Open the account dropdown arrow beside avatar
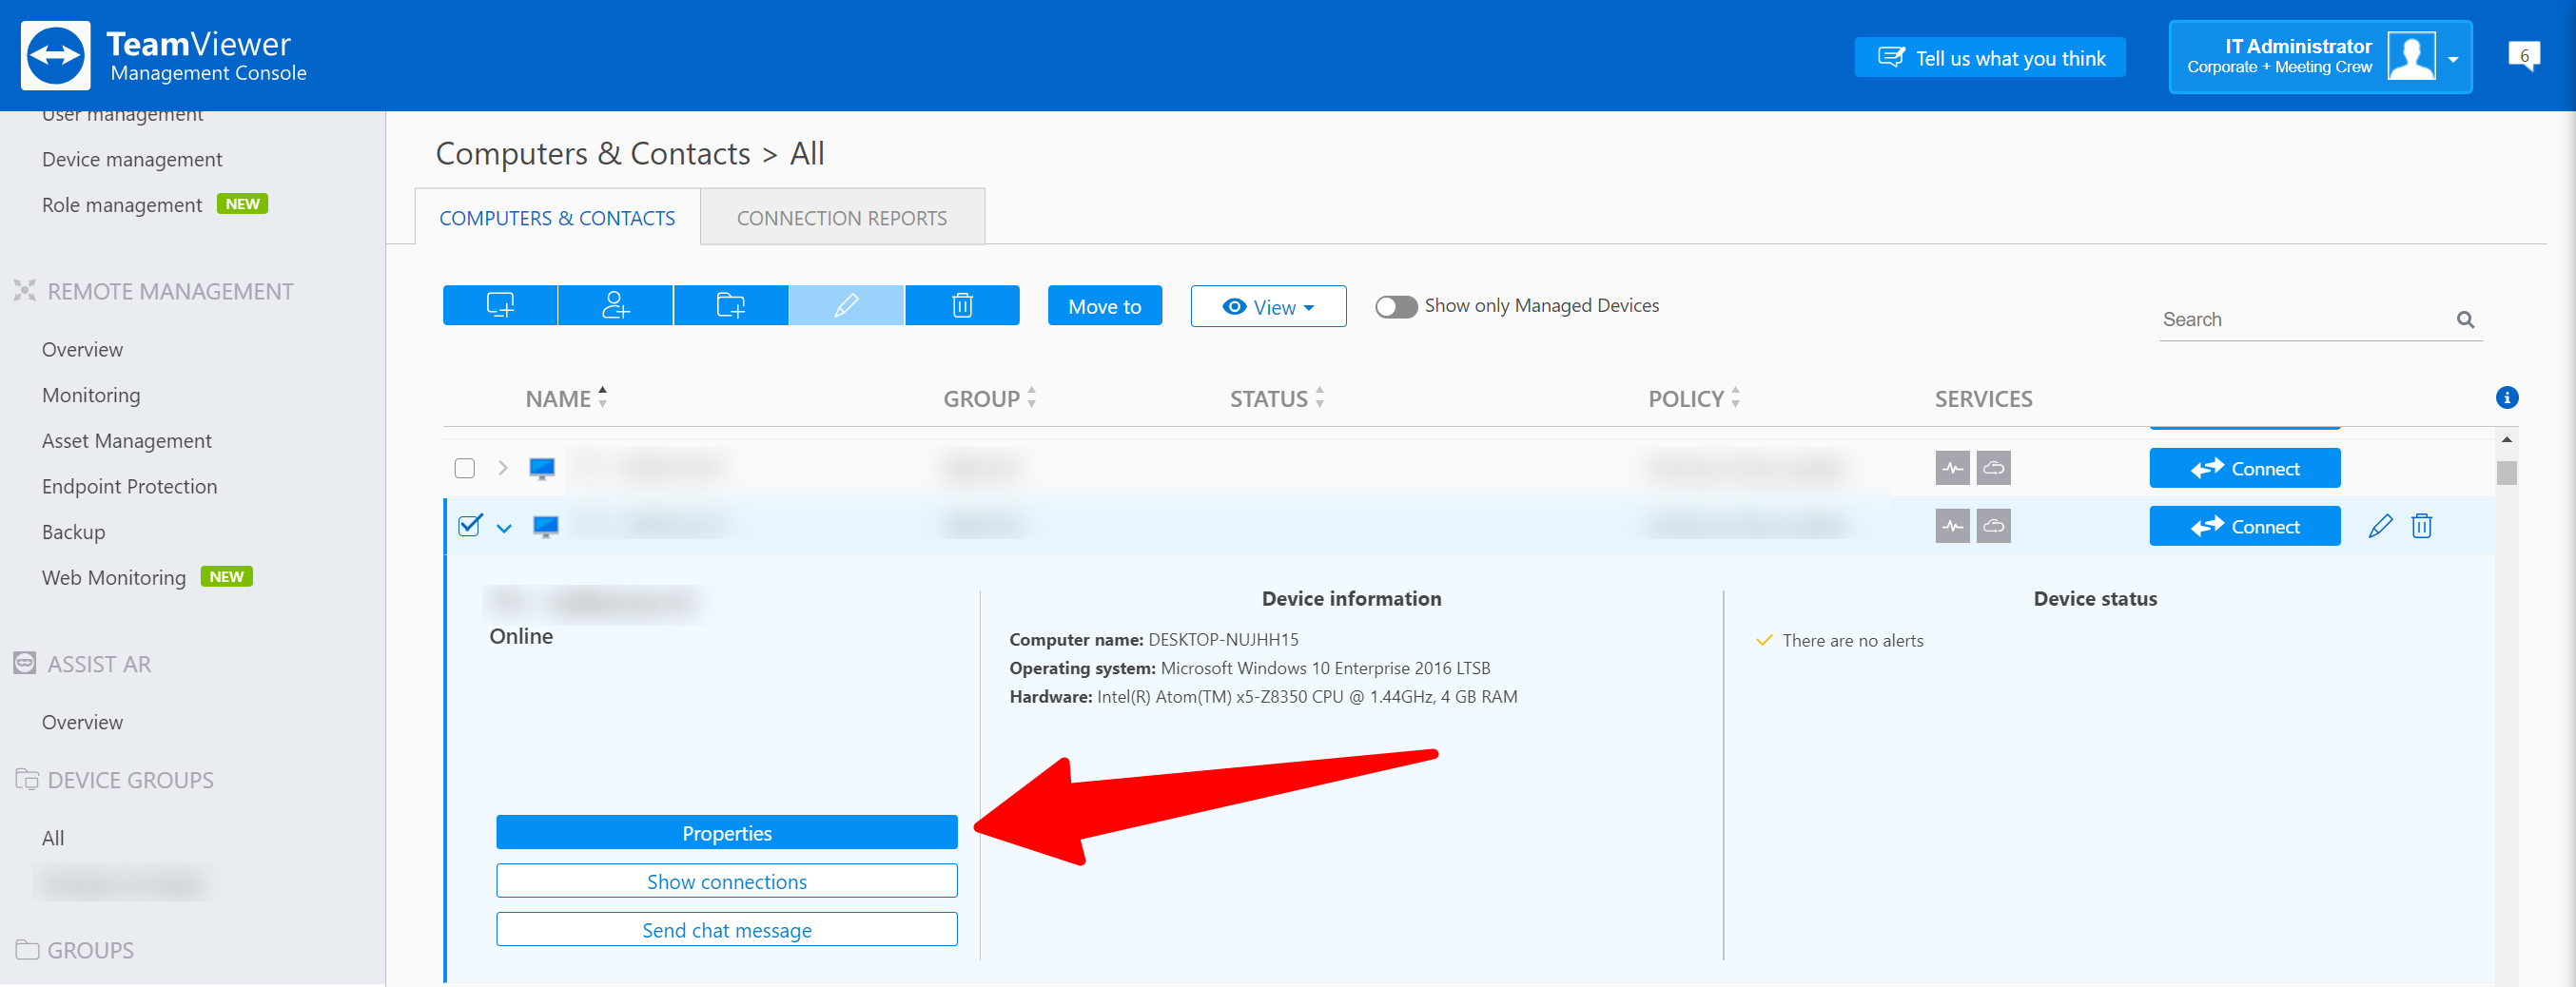Screen dimensions: 2576x987 2453,59
